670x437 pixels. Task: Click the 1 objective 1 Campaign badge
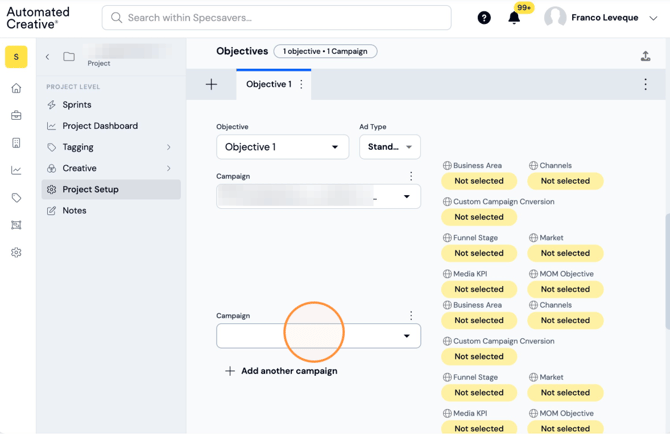(325, 51)
